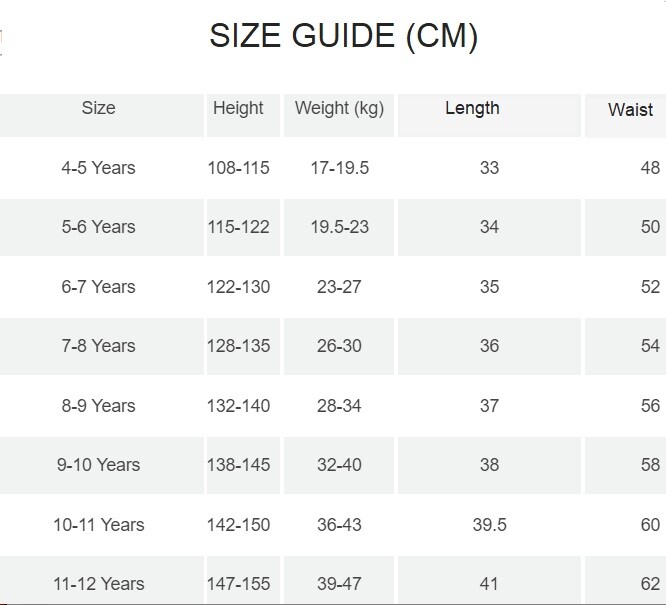Screen dimensions: 666x605
Task: Select the 147-155 height cell
Action: click(x=238, y=584)
